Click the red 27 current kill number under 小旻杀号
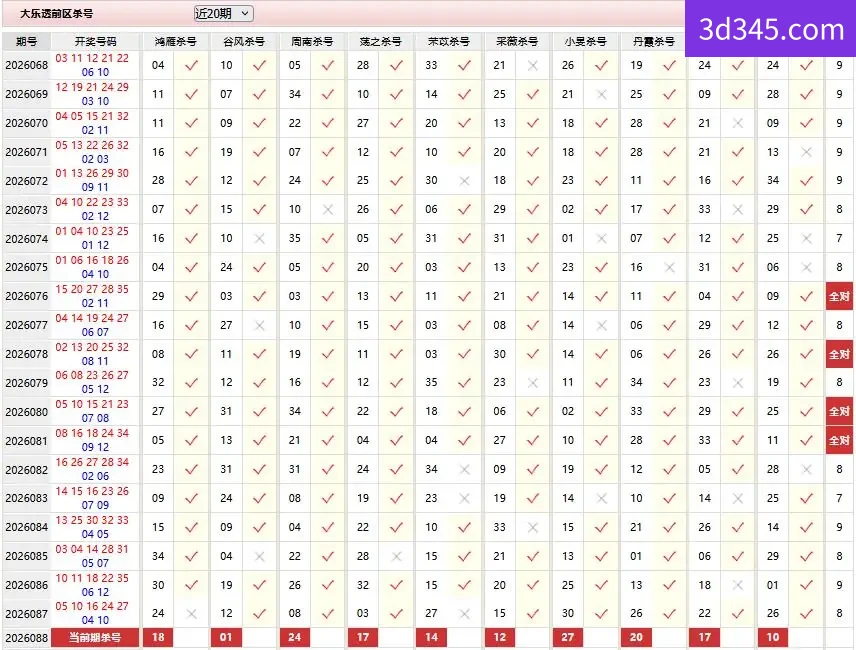856x650 pixels. [x=568, y=637]
